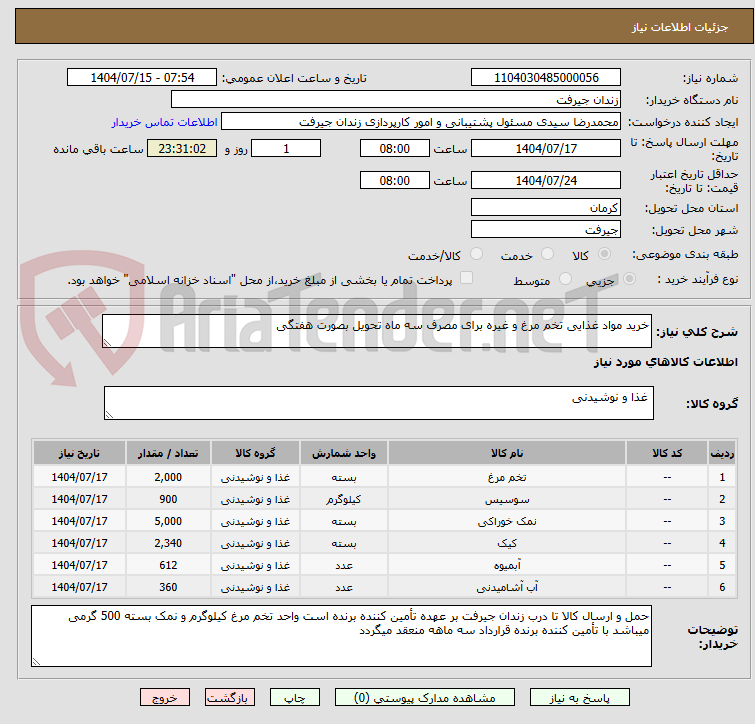Click the deadline time 08:00 field beside 1404/07/17
The width and height of the screenshot is (755, 724).
pos(394,148)
